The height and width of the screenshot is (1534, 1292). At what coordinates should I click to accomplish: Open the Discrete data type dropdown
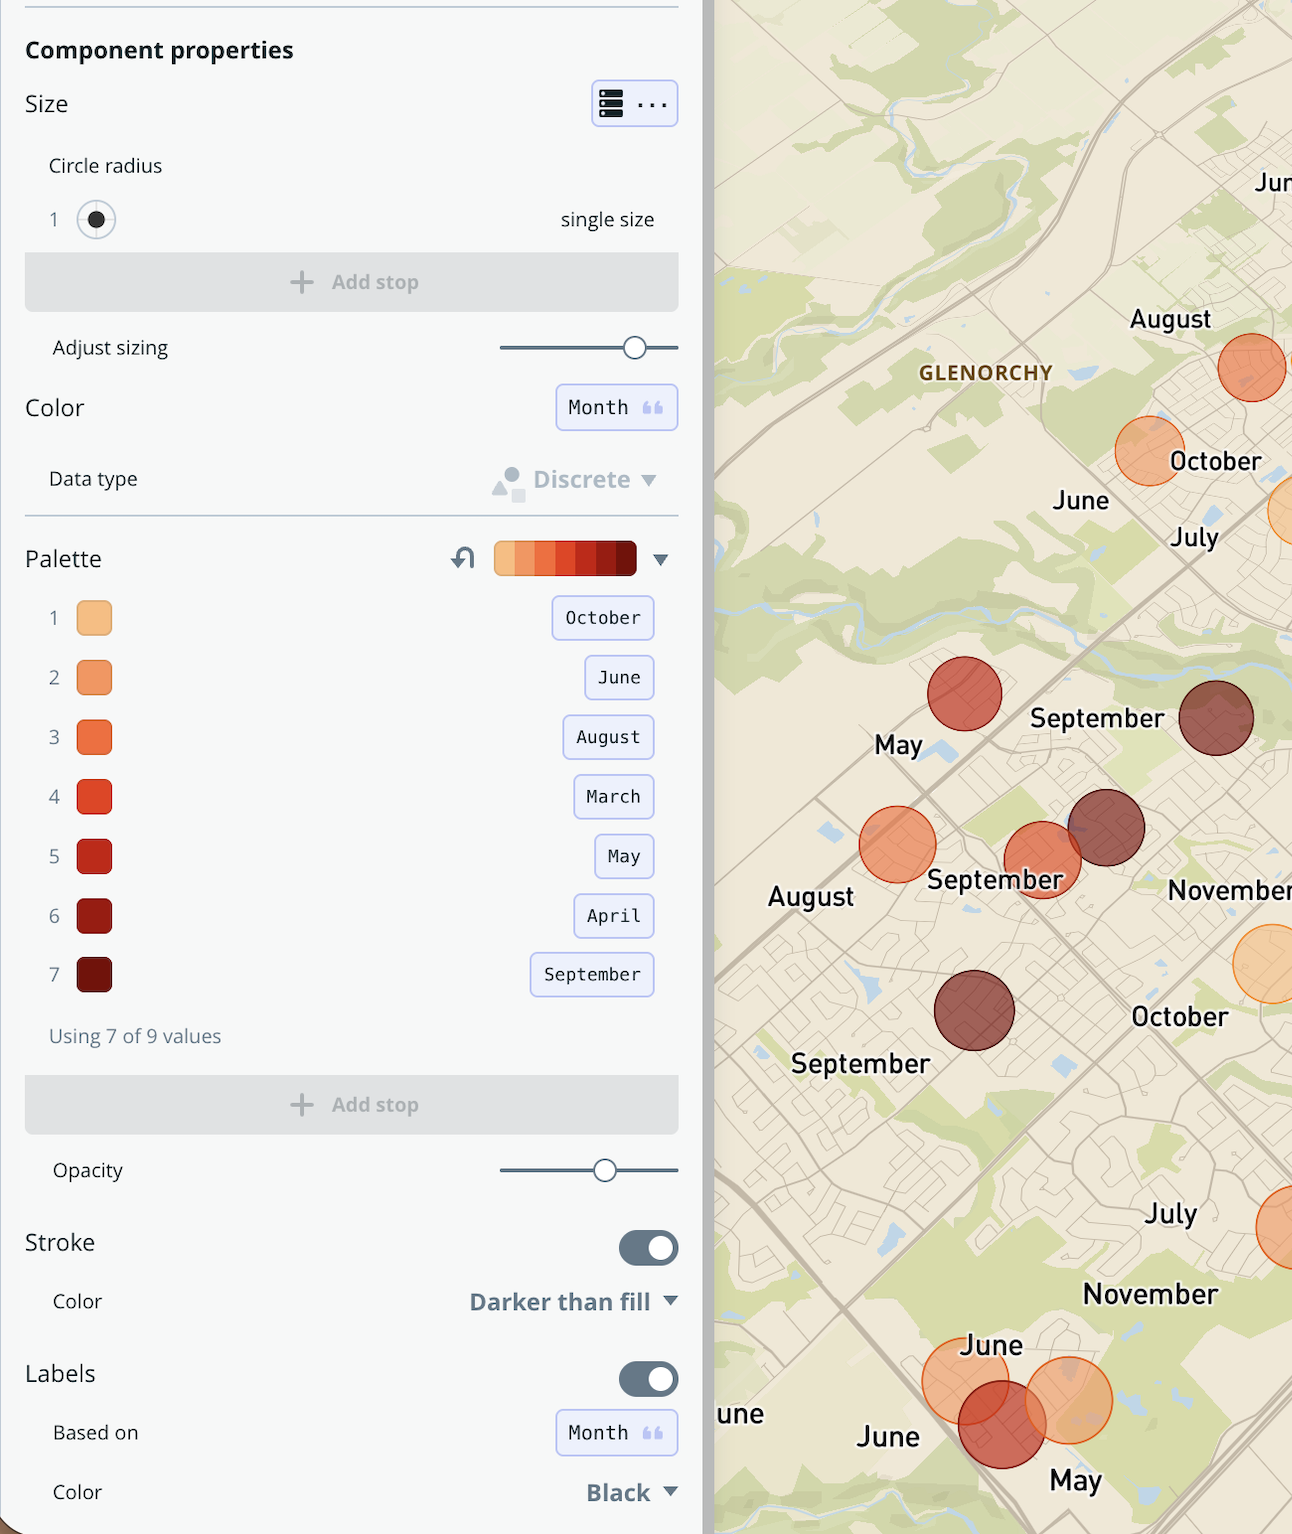click(x=589, y=479)
